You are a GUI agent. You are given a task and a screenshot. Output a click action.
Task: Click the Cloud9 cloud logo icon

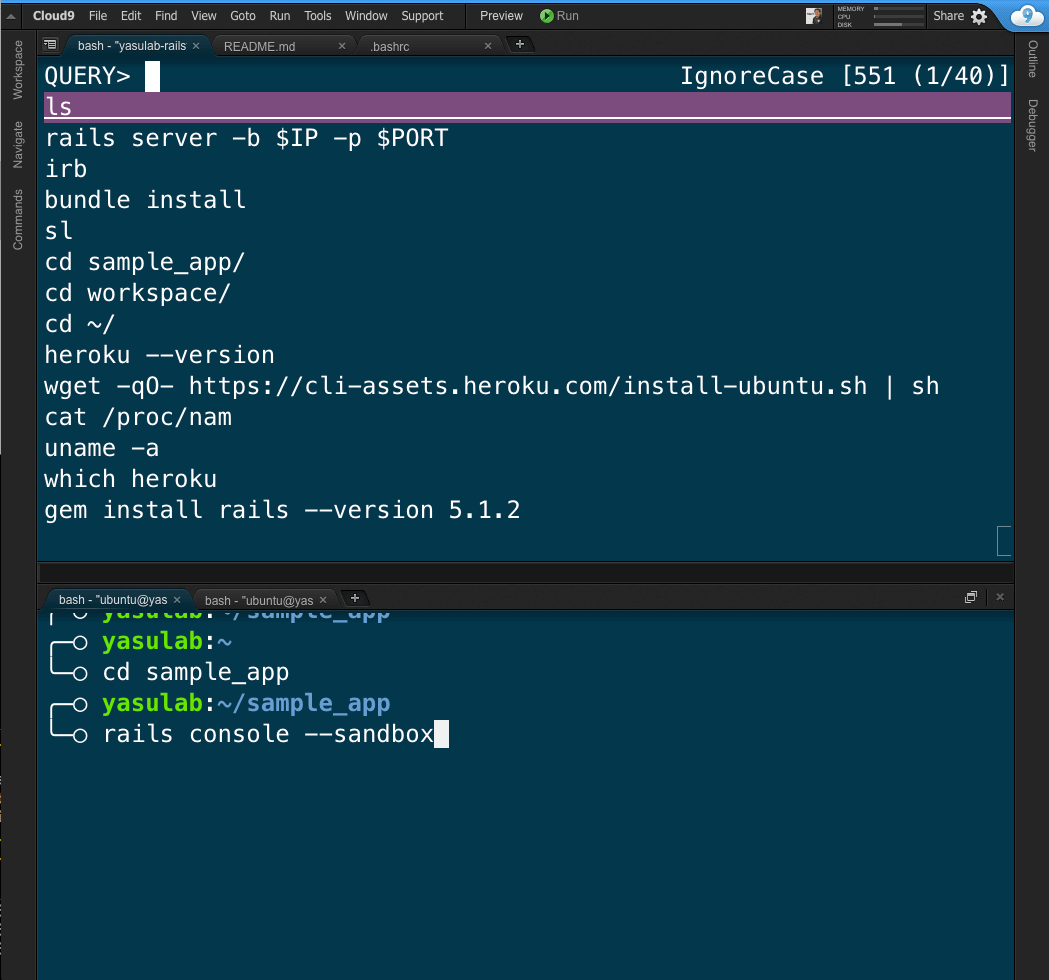click(1026, 15)
